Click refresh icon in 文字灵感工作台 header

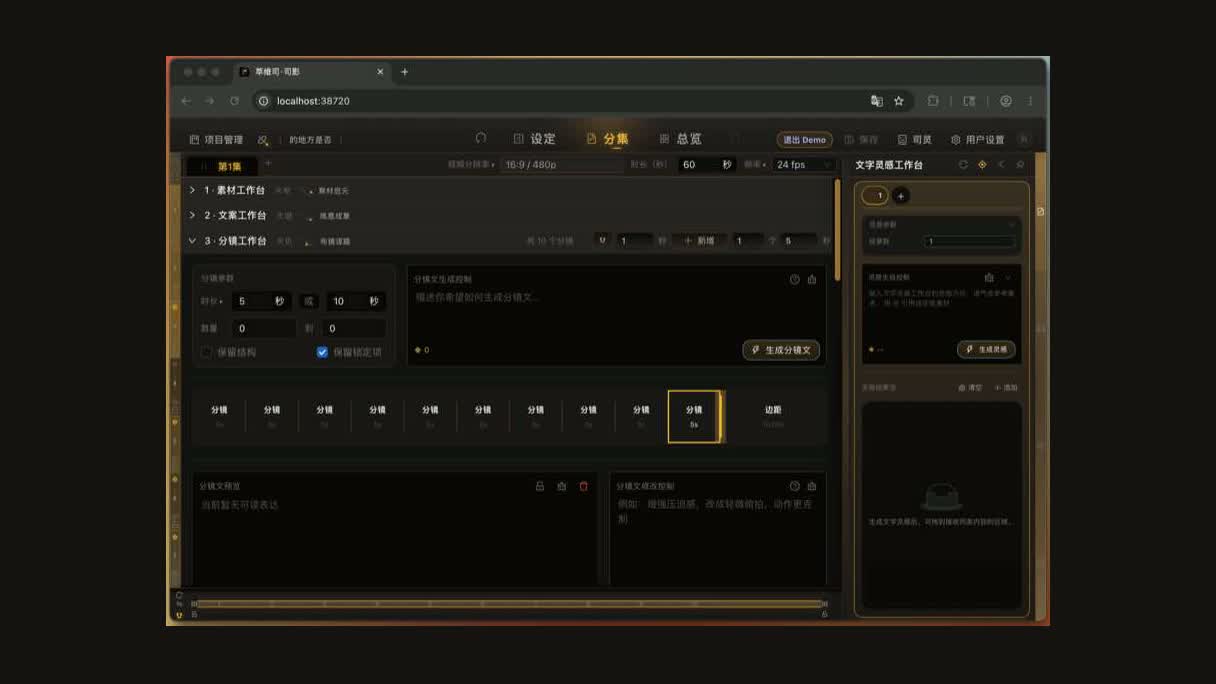(963, 165)
